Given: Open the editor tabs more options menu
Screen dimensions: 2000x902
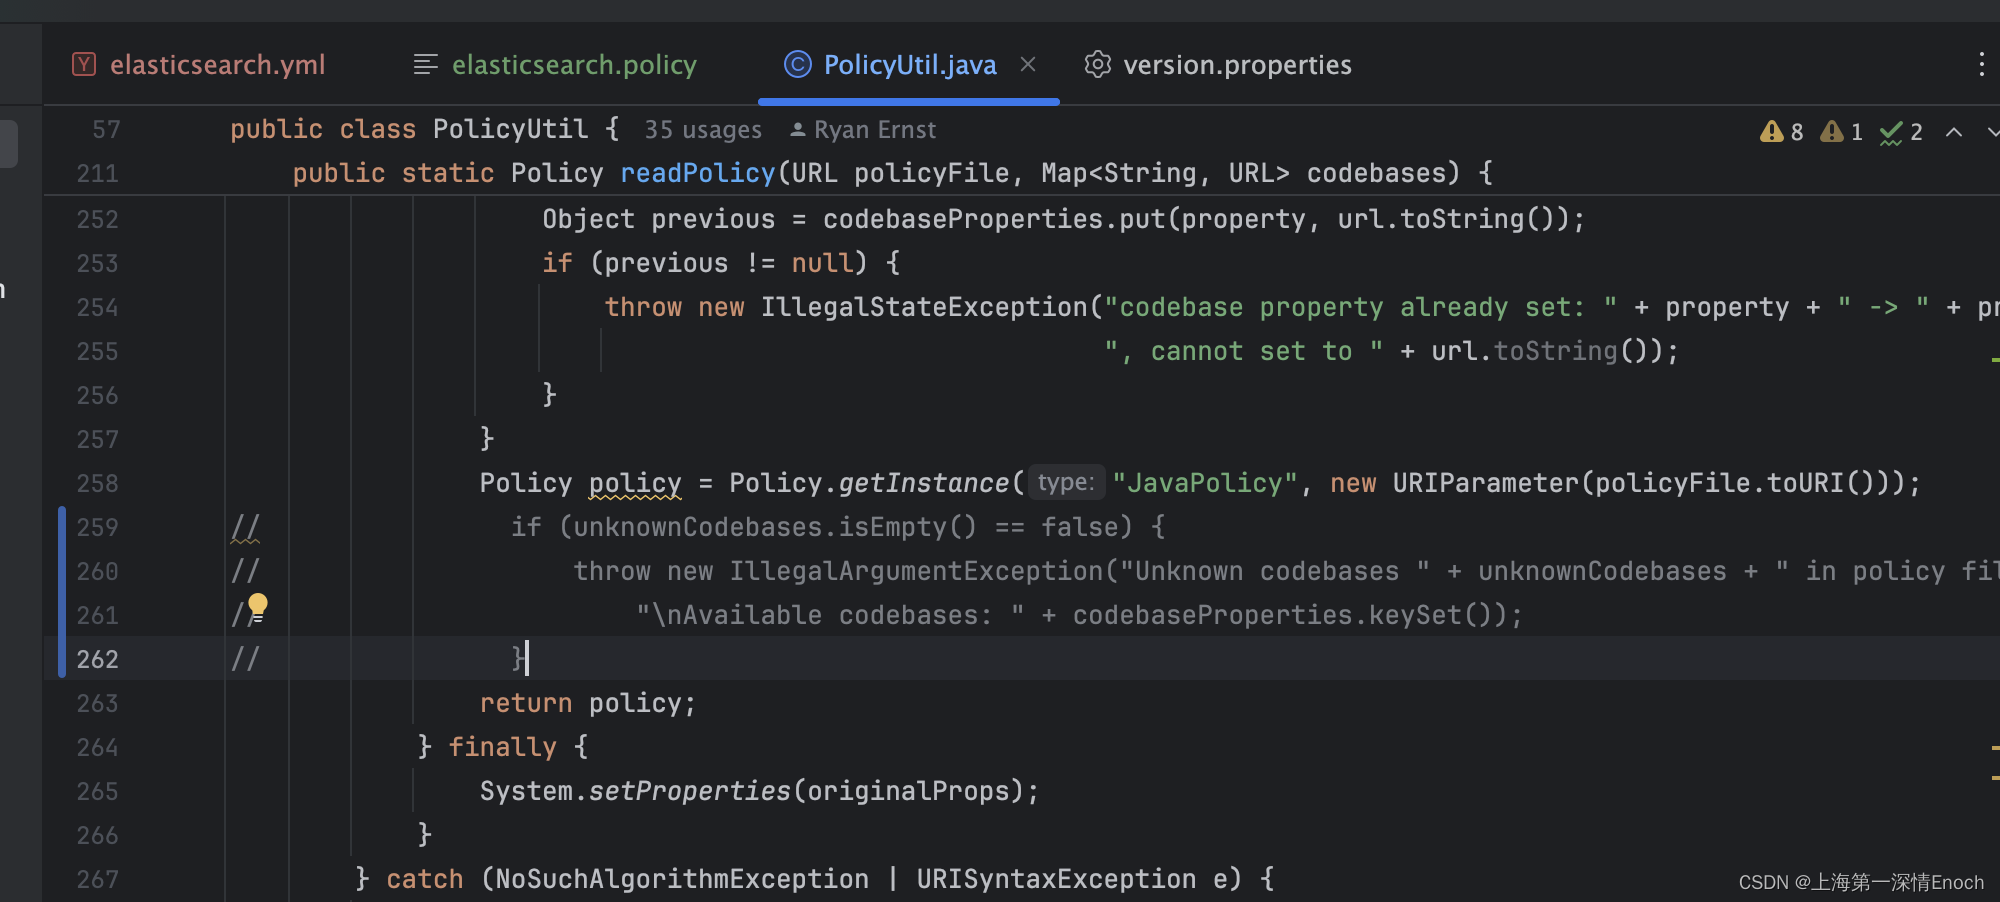Looking at the screenshot, I should [x=1980, y=65].
